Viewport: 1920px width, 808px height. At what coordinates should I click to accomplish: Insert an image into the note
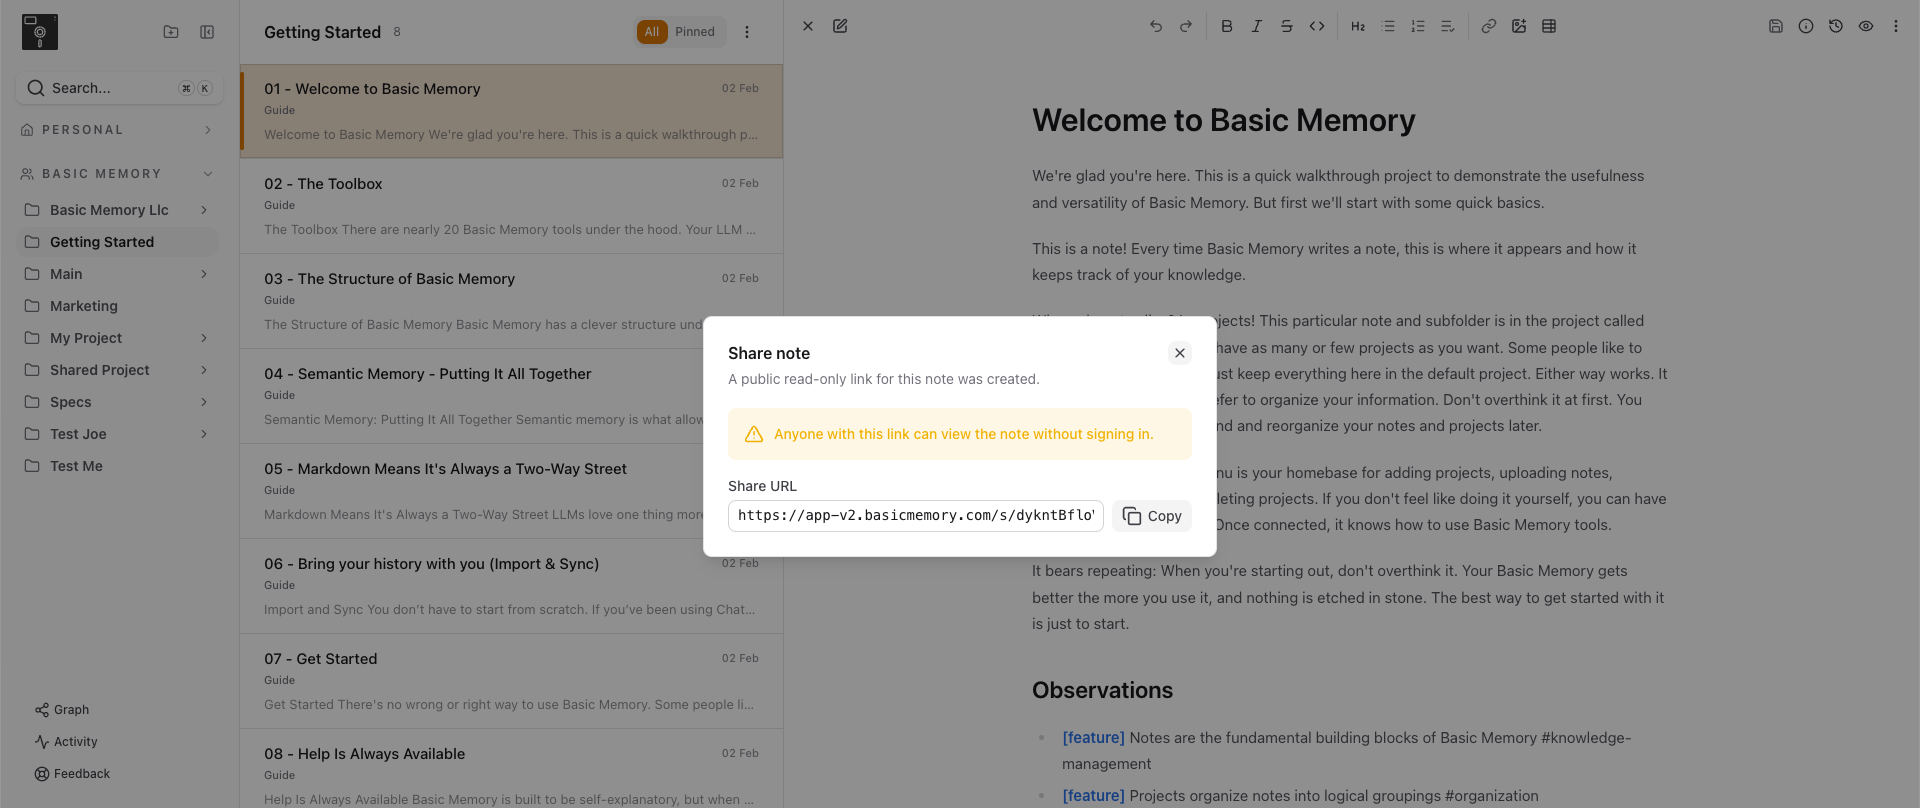click(1519, 27)
